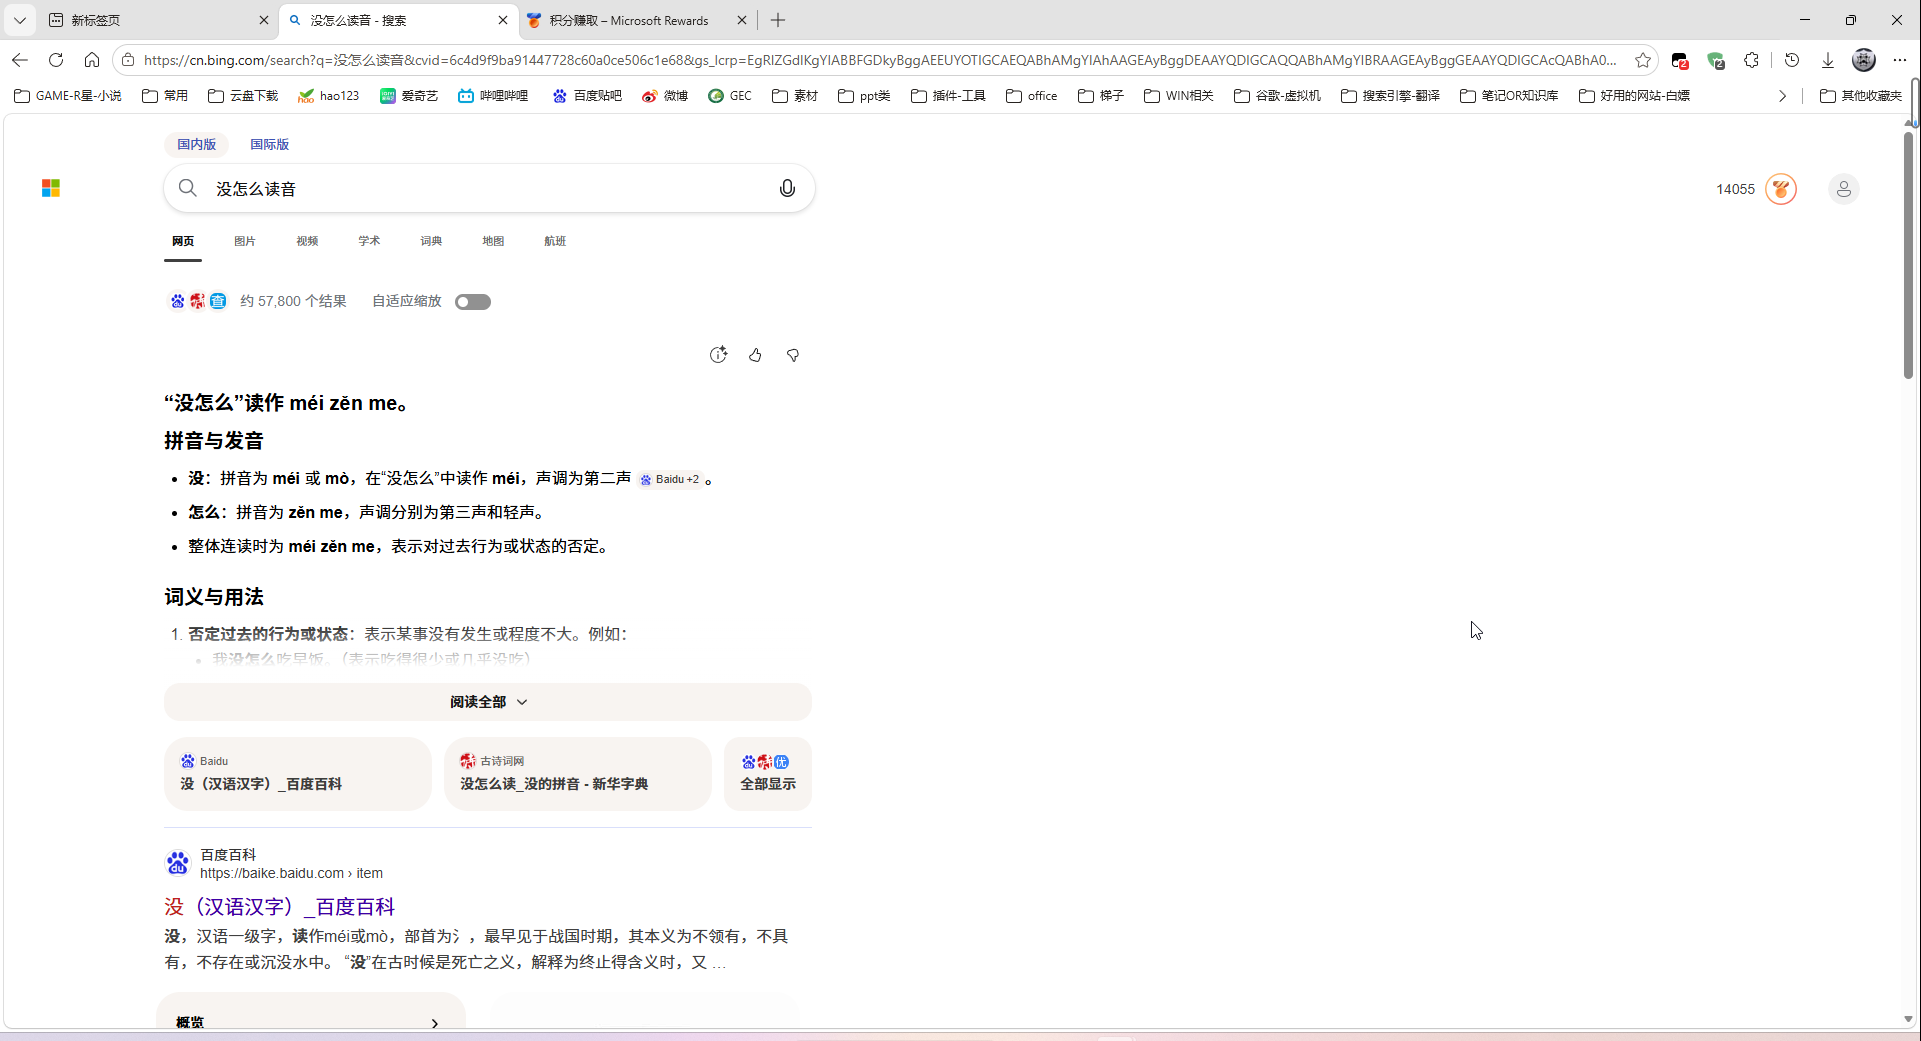This screenshot has height=1041, width=1921.
Task: Open 其他收藏夹 bookmarks folder
Action: [x=1861, y=96]
